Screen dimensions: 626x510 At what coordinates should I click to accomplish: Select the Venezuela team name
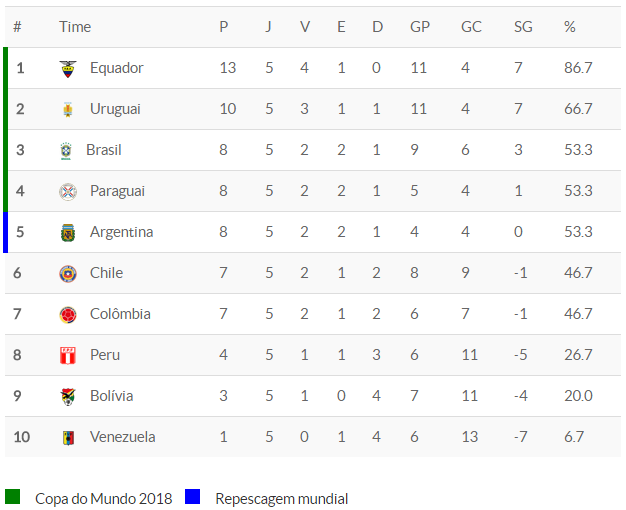tap(122, 437)
